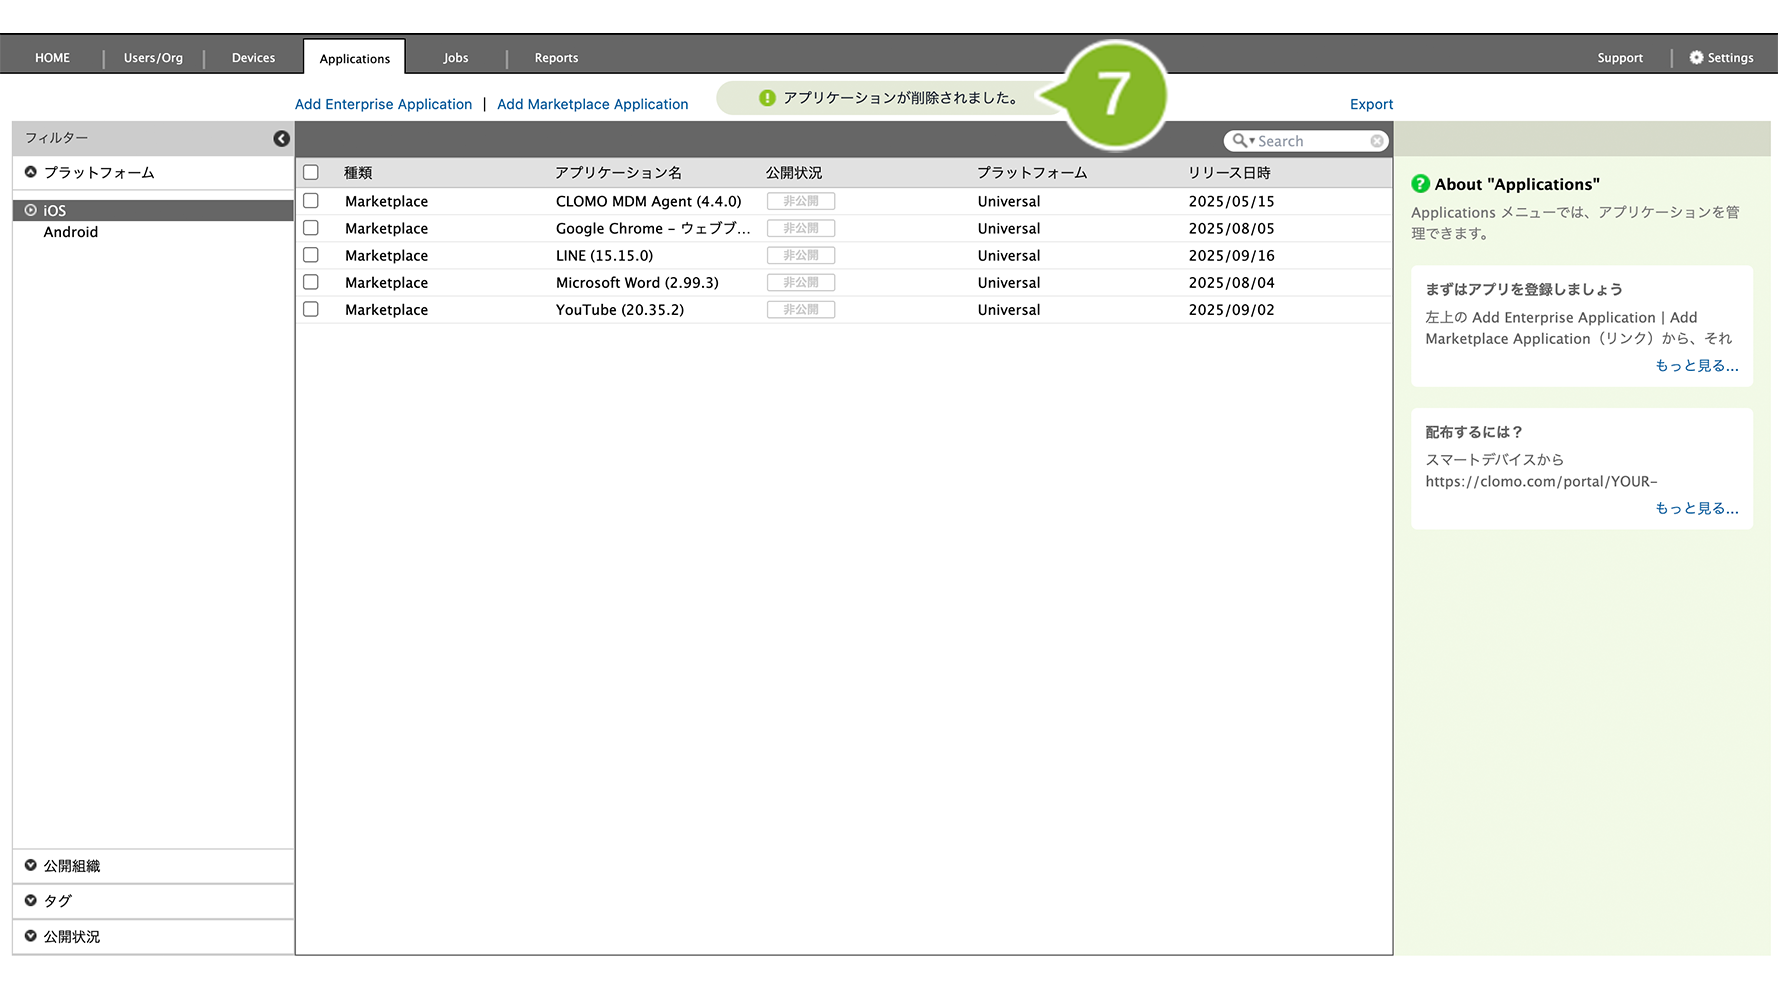Click the search magnifier icon
The height and width of the screenshot is (1000, 1778).
[x=1240, y=141]
